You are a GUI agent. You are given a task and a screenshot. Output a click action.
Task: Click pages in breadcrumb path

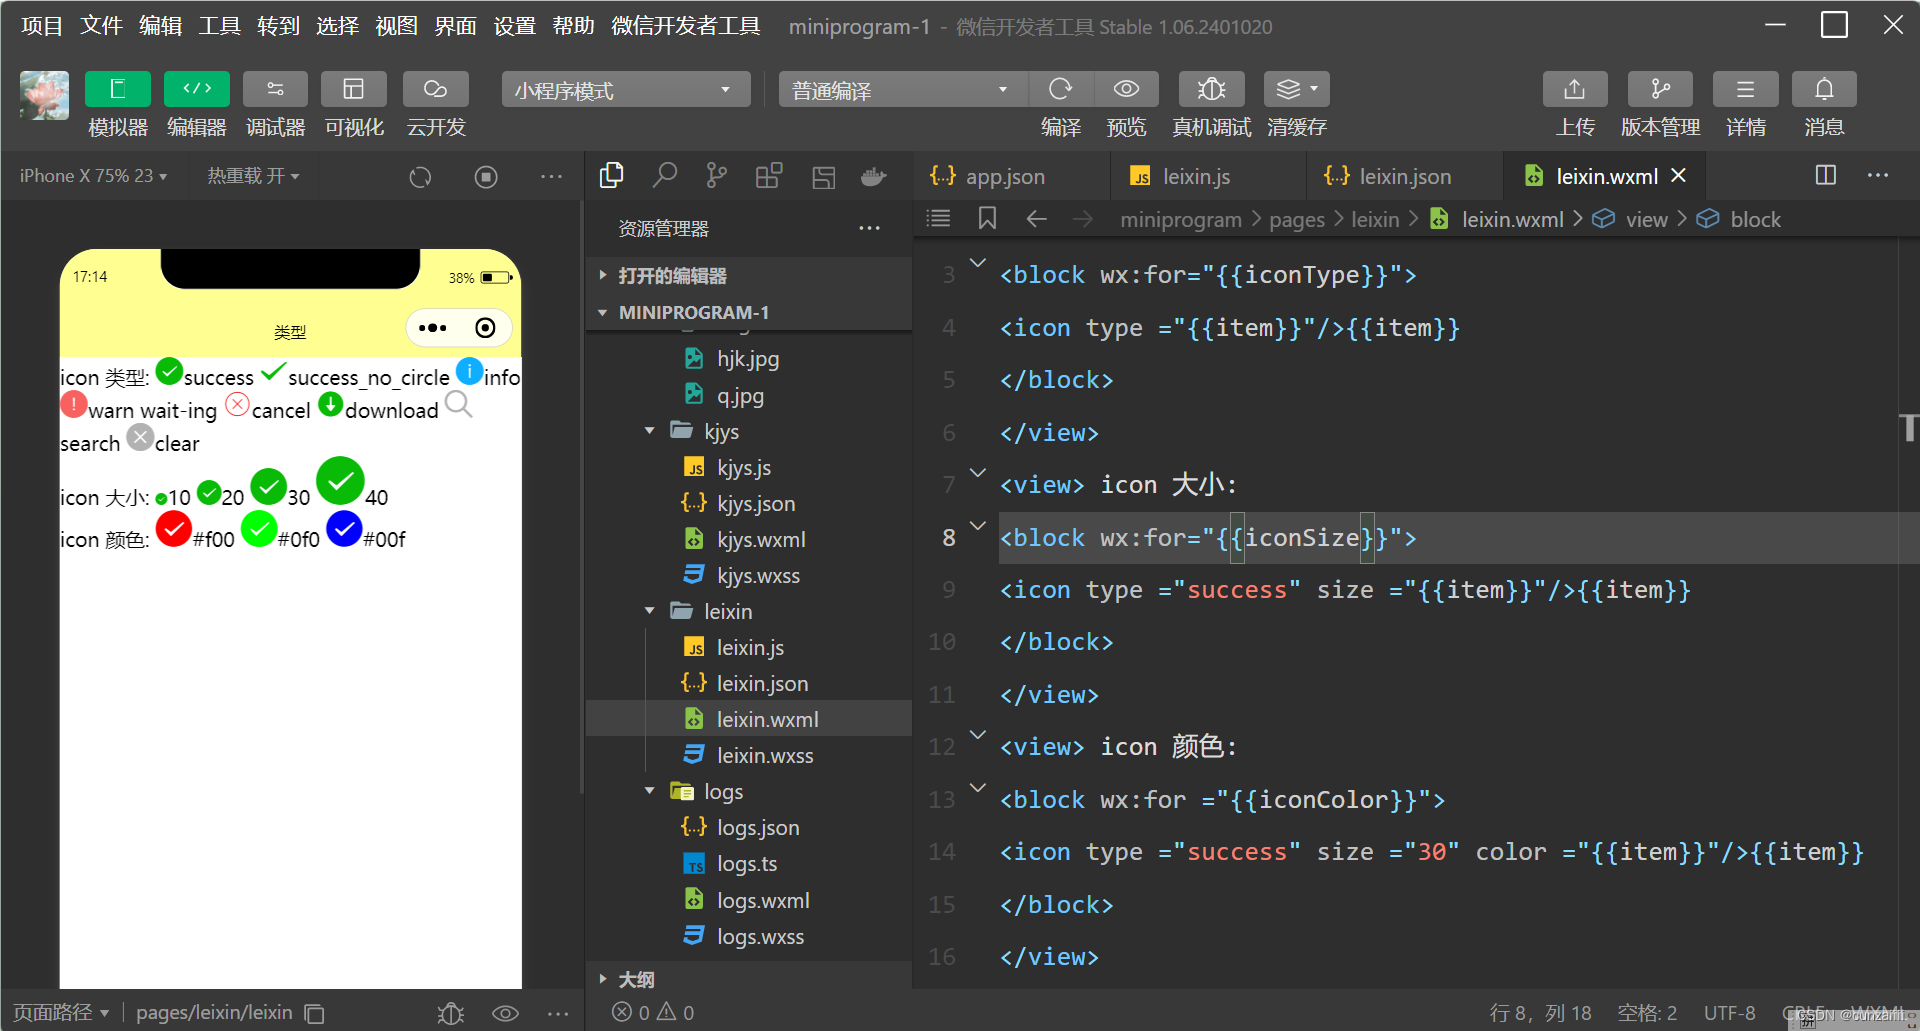click(1296, 219)
